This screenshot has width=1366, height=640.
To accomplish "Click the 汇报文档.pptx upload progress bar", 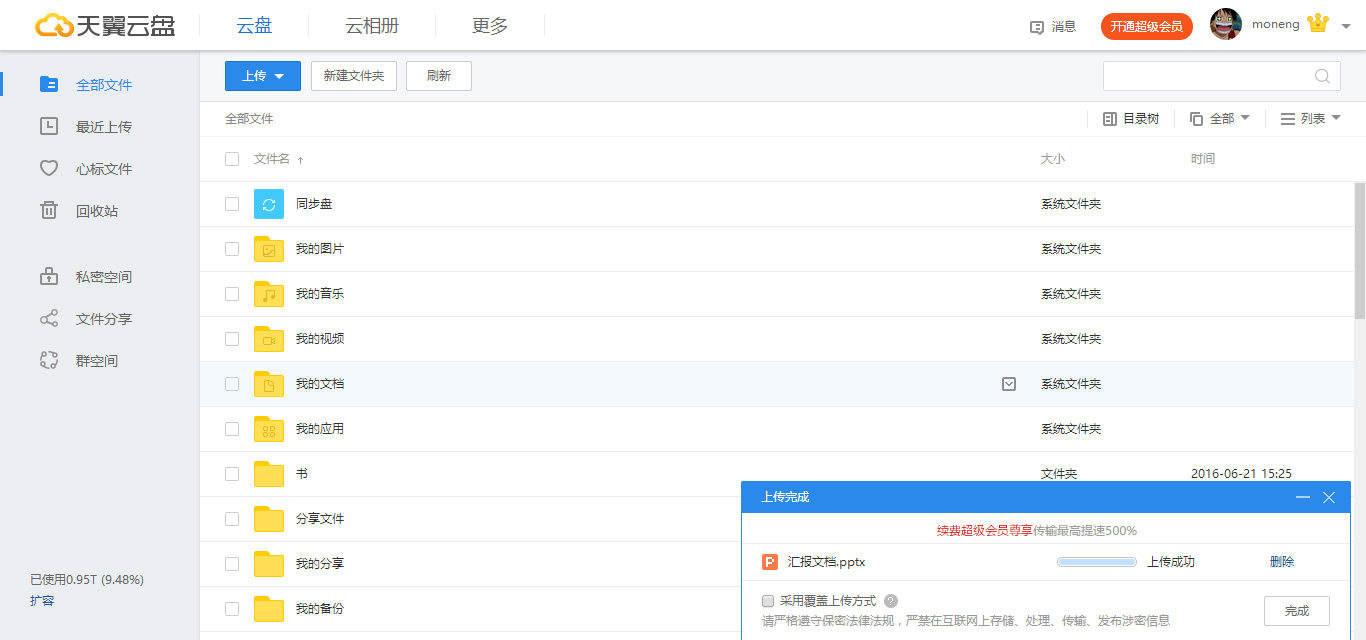I will point(1096,561).
